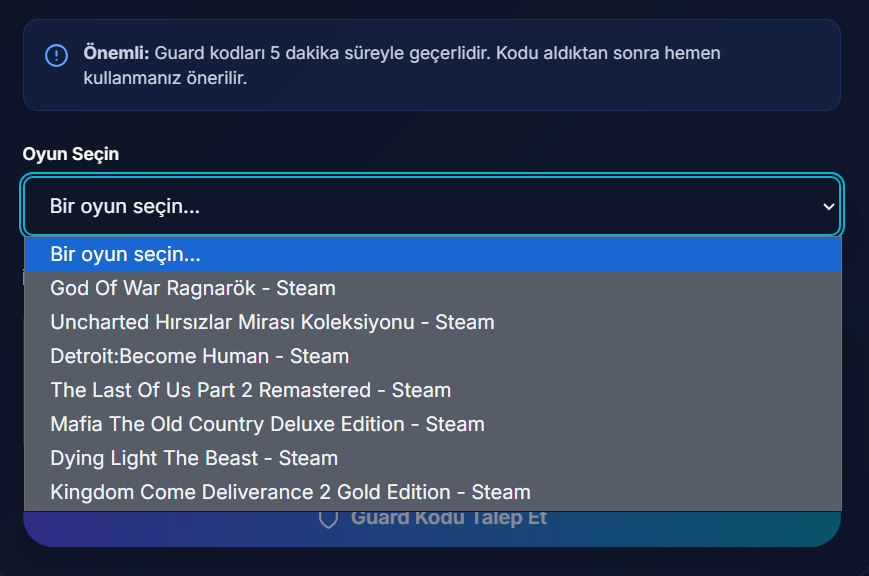869x576 pixels.
Task: Open the 'Bir oyun seçin...' combo box
Action: click(x=432, y=206)
